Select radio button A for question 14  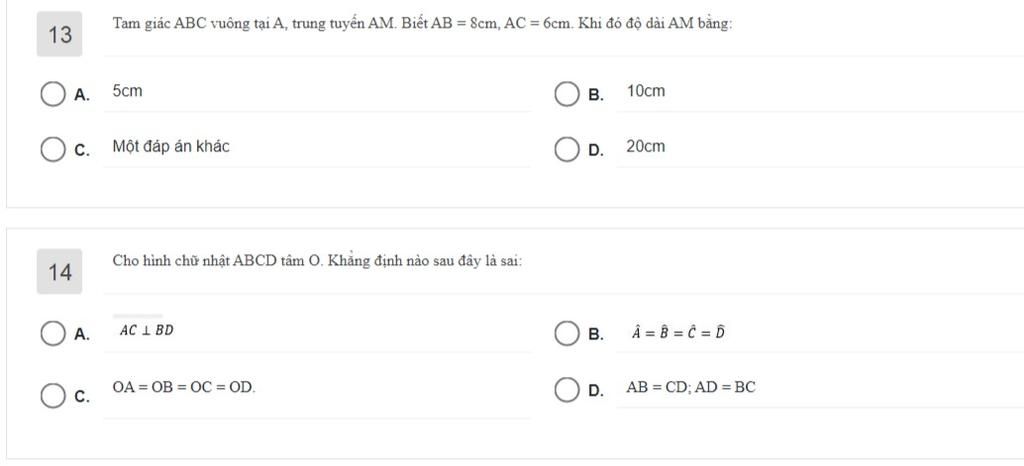(x=53, y=334)
